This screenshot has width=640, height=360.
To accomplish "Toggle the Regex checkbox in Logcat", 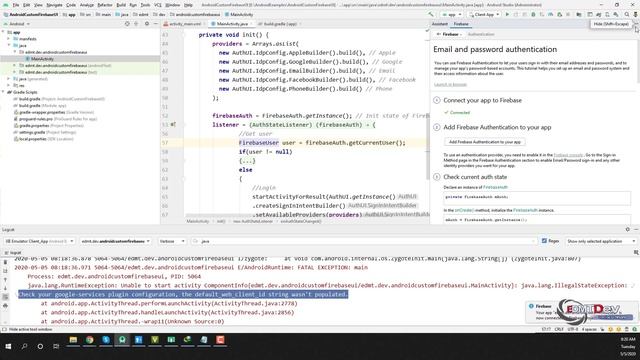I will pos(544,241).
